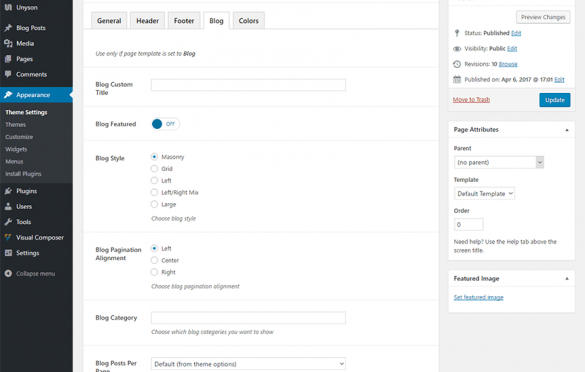585x372 pixels.
Task: Open Themes submenu item
Action: point(16,125)
